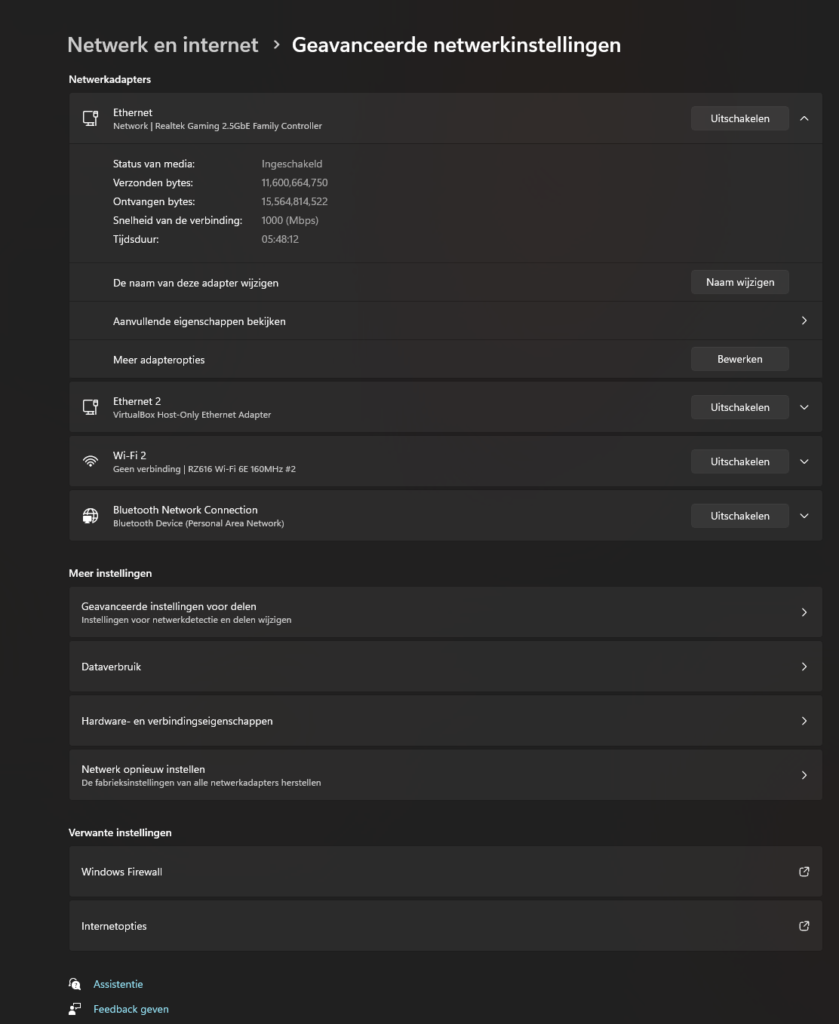Click Bewerken for more adapter options

pyautogui.click(x=740, y=359)
